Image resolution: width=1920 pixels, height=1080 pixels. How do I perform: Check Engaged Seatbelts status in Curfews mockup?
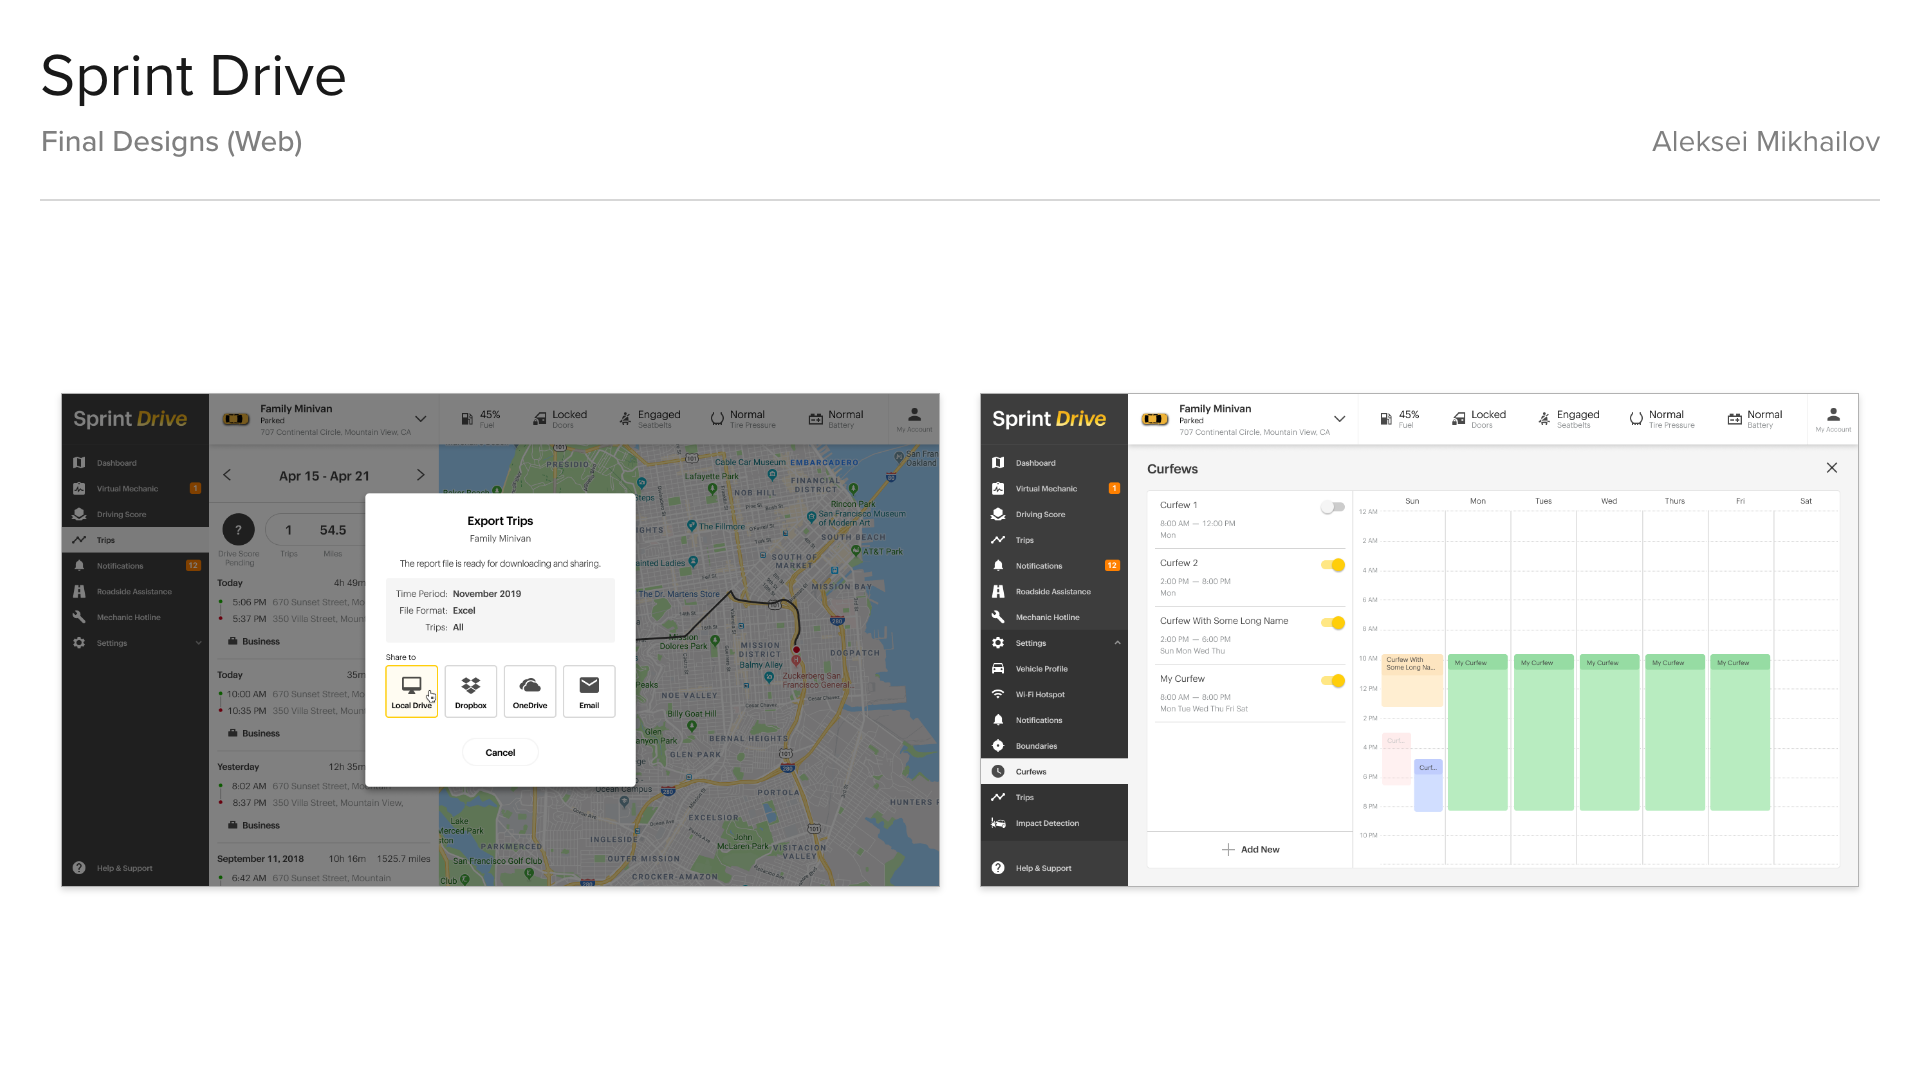(1568, 419)
